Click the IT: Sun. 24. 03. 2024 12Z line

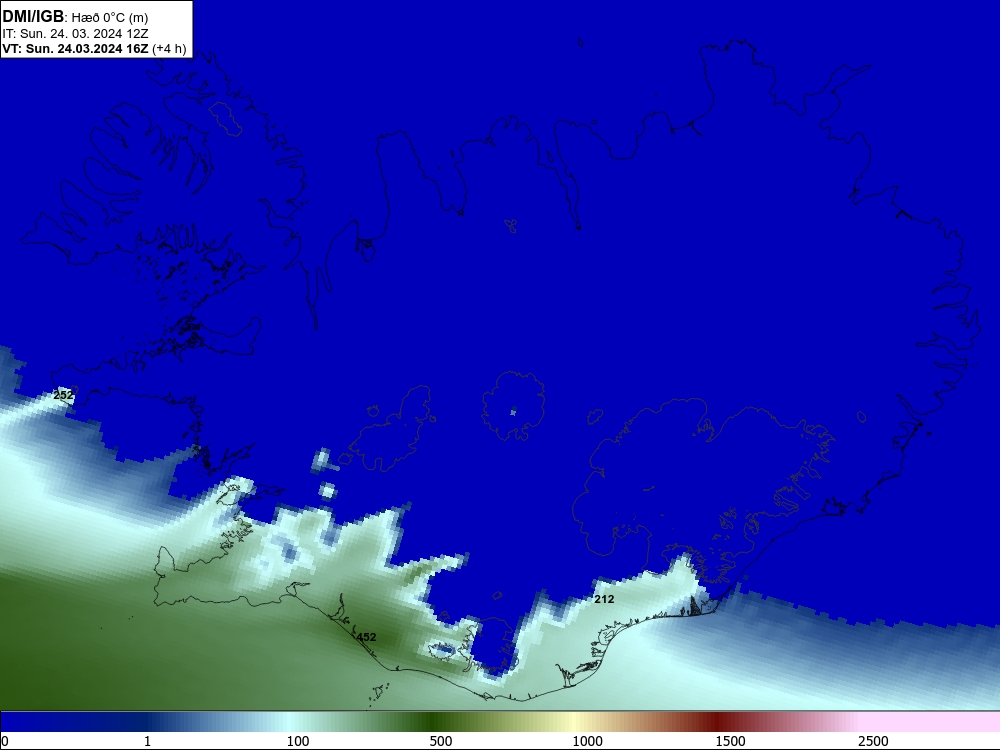[75, 34]
